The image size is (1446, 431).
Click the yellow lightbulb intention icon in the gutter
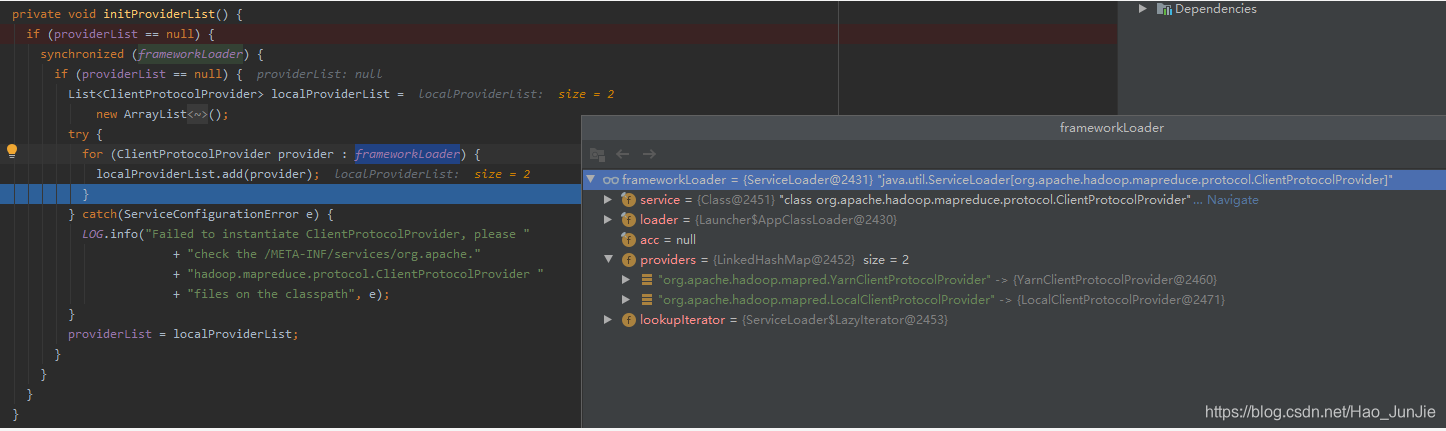[12, 152]
